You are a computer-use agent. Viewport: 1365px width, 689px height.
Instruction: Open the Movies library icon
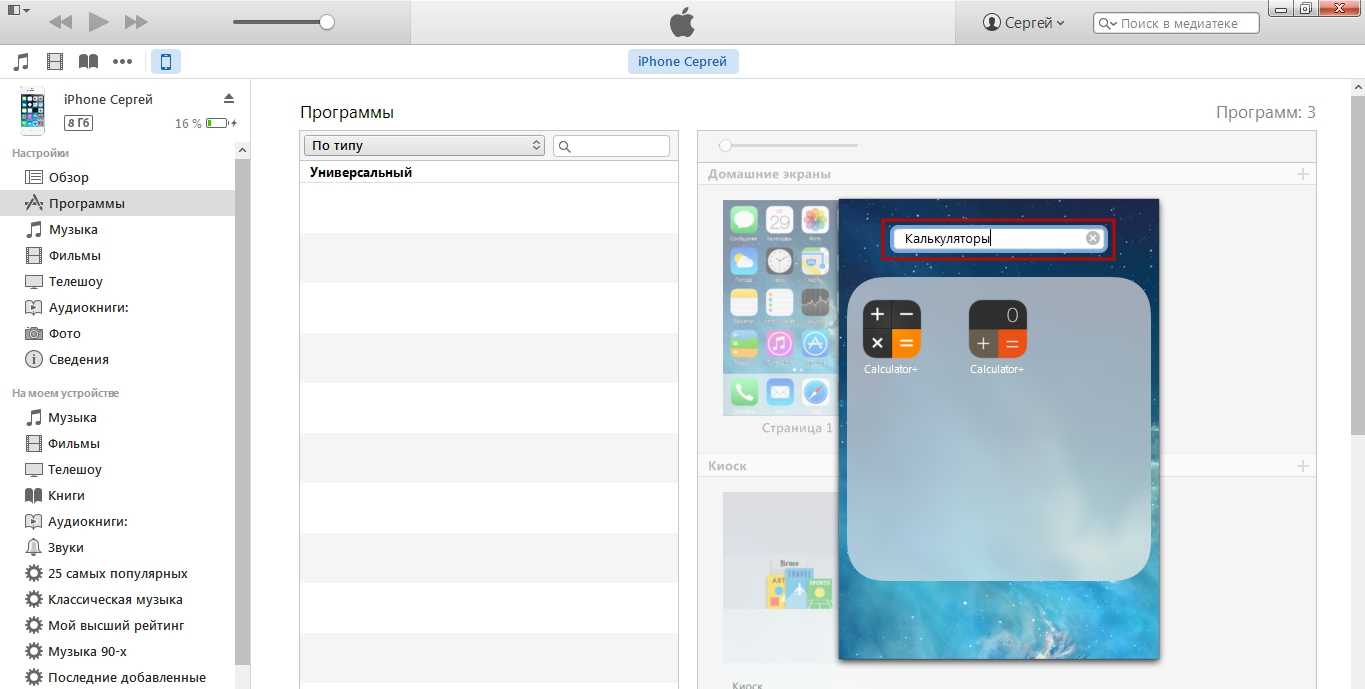coord(55,62)
